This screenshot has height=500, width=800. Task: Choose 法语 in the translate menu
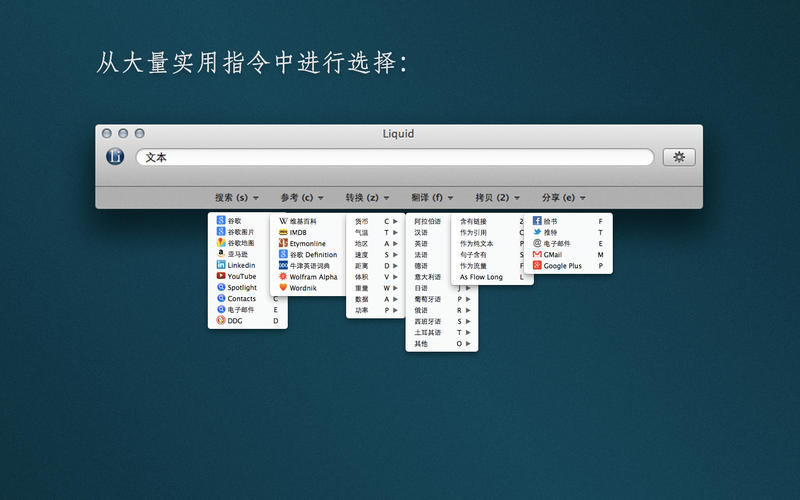pyautogui.click(x=421, y=255)
